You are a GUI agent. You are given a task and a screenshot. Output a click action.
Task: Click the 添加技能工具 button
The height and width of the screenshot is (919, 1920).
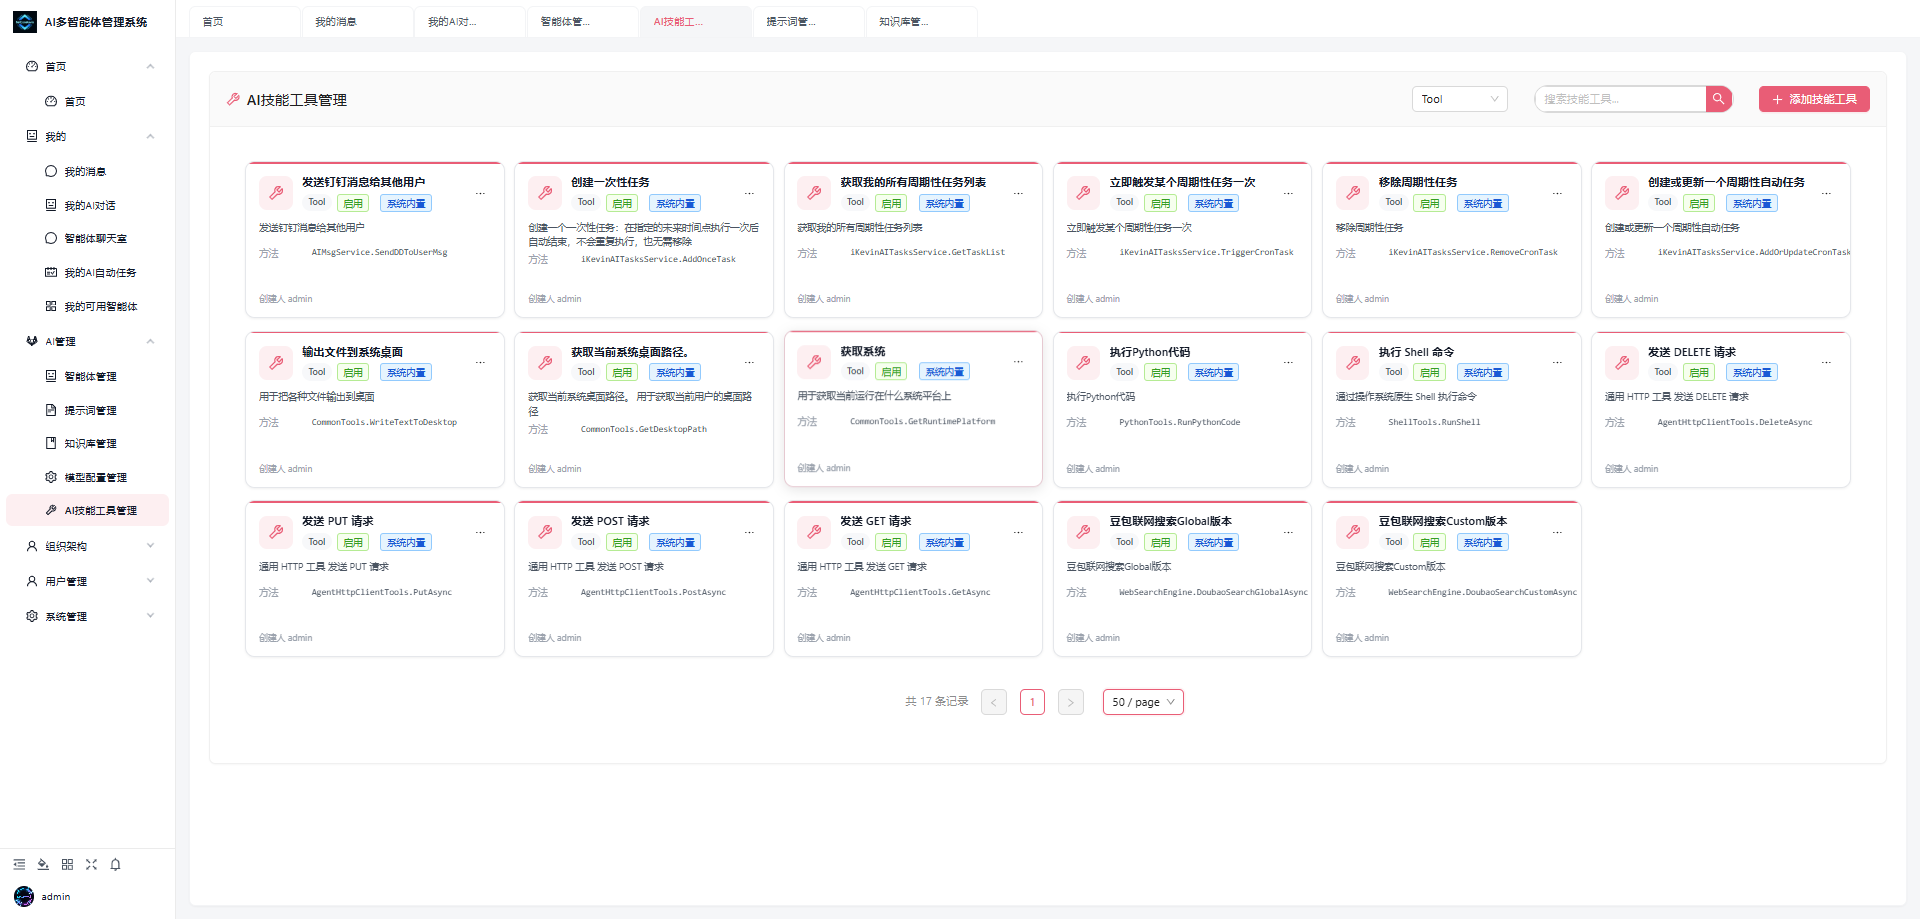pos(1814,99)
